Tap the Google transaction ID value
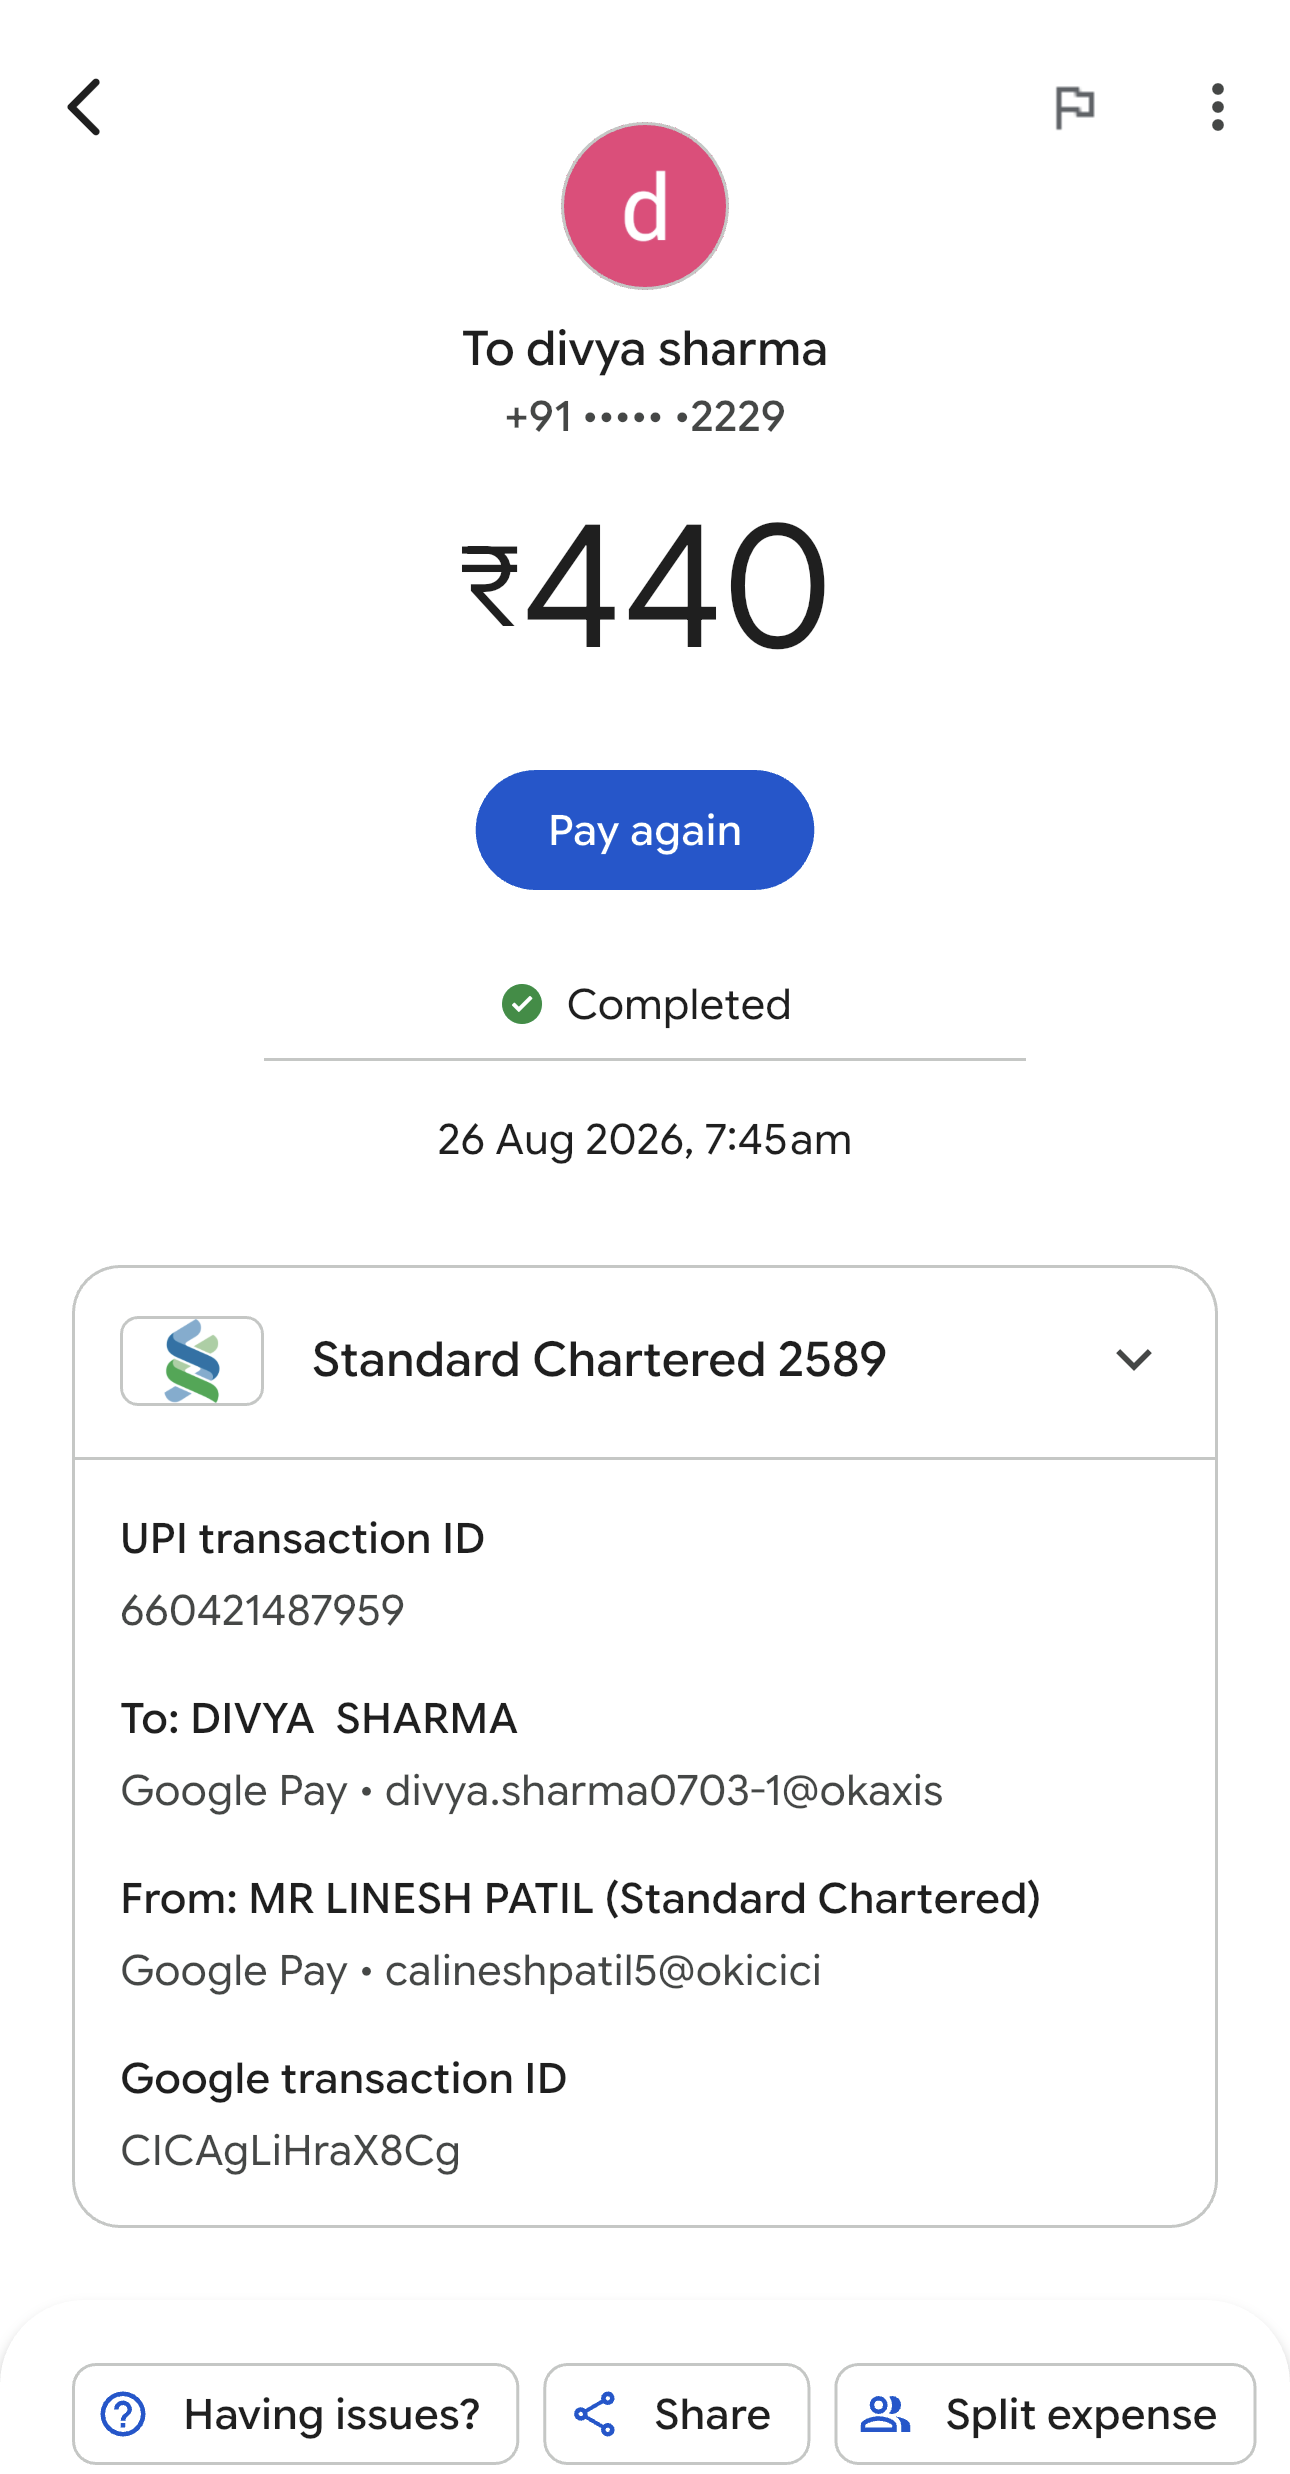The image size is (1290, 2474). coord(290,2151)
